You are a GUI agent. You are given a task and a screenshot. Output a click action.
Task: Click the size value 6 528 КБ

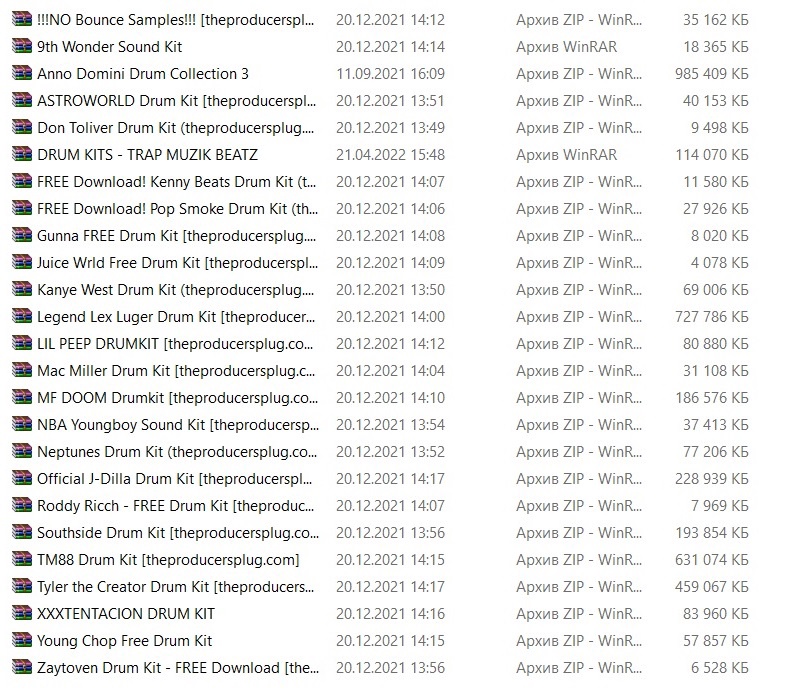coord(720,667)
